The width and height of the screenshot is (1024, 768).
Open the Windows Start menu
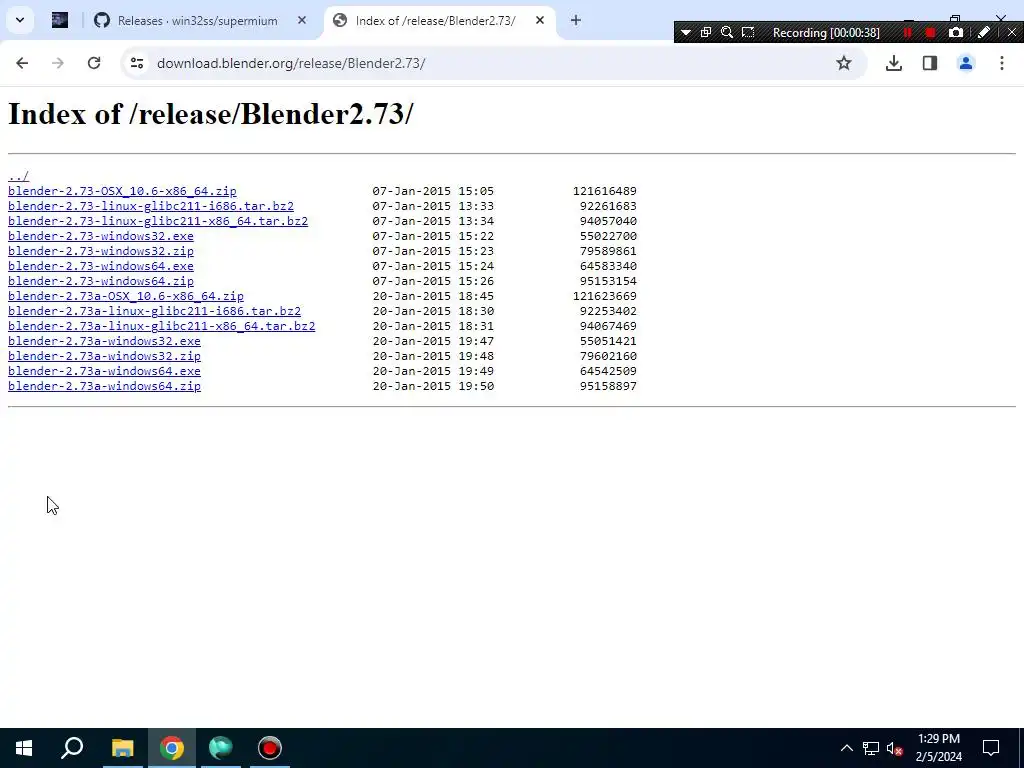(x=24, y=748)
